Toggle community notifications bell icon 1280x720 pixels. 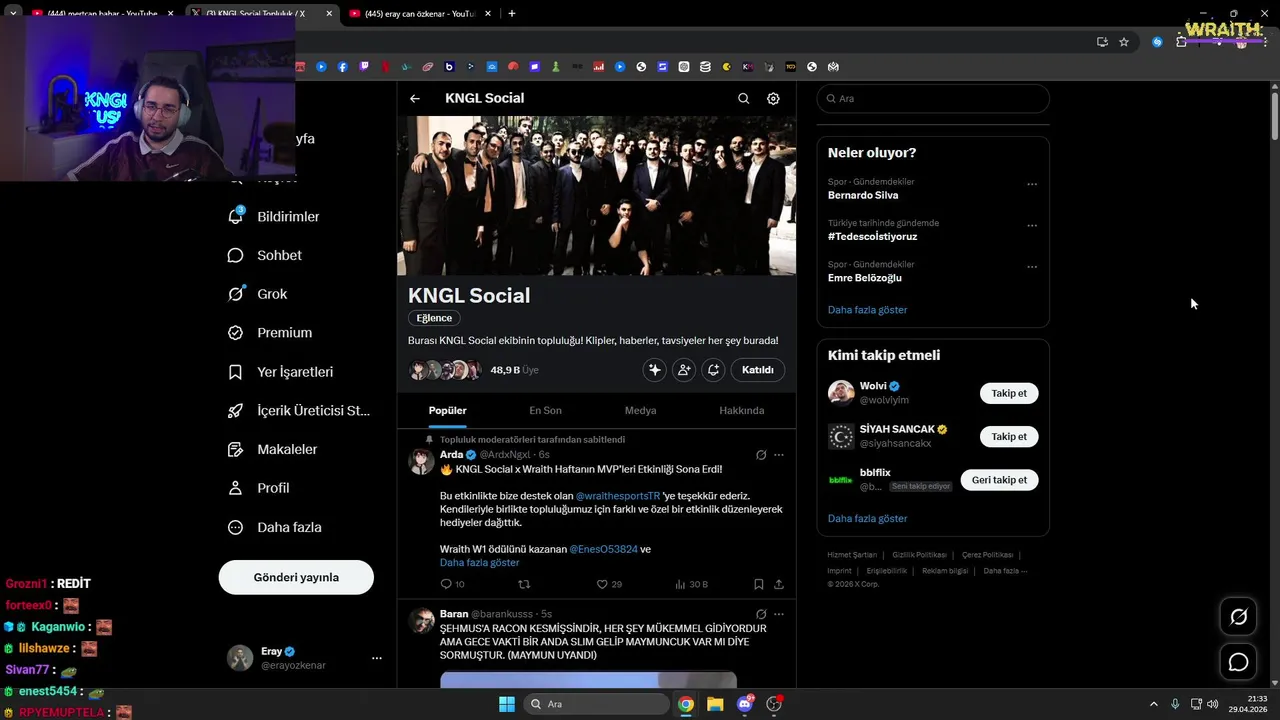[713, 370]
